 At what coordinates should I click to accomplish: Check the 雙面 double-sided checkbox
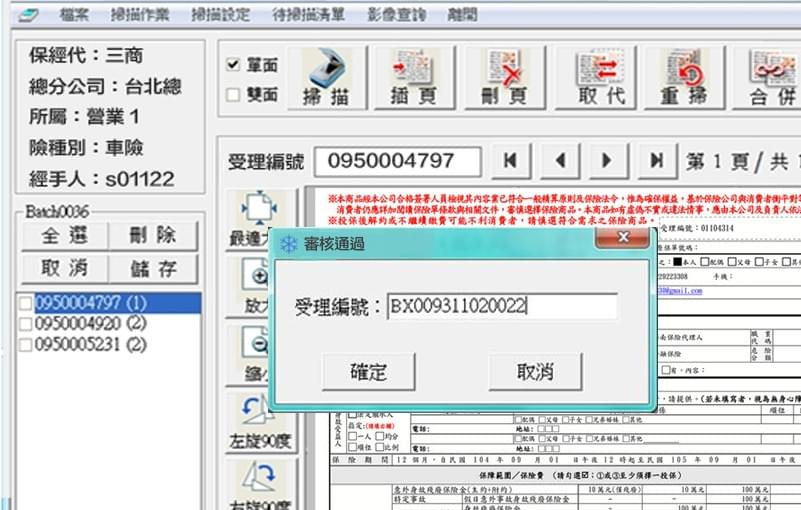(233, 95)
